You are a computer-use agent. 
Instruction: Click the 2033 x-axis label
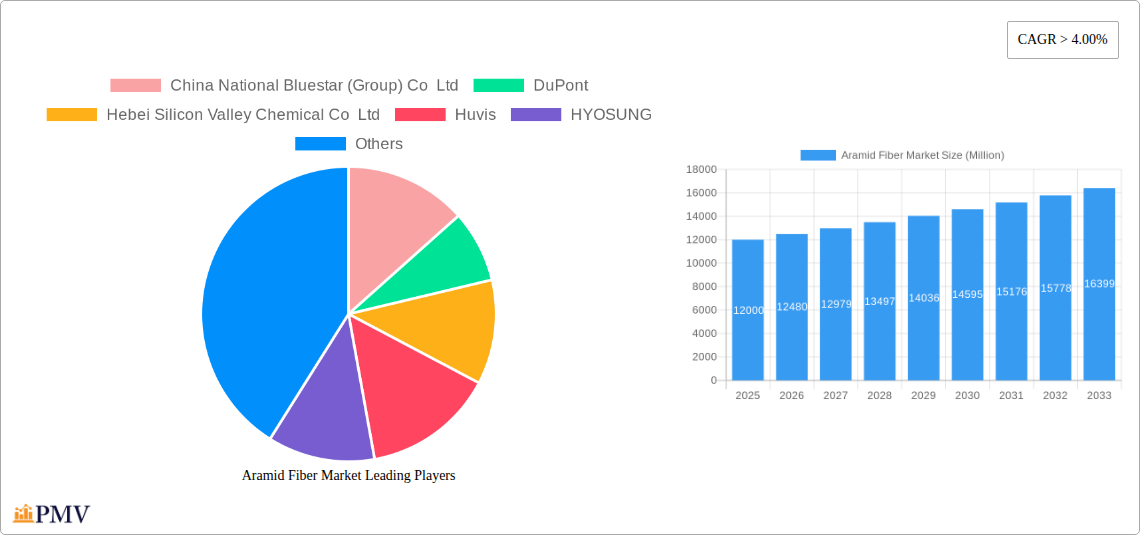click(1099, 395)
